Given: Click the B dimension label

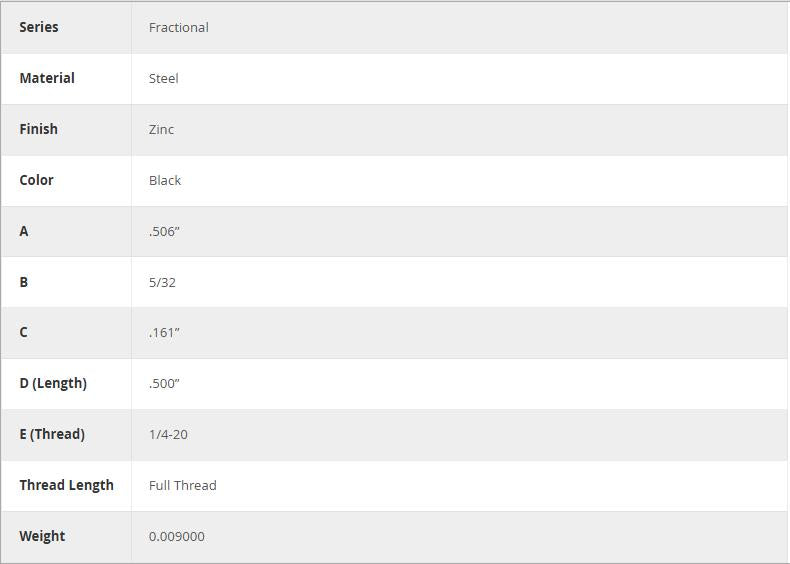Looking at the screenshot, I should pos(24,282).
